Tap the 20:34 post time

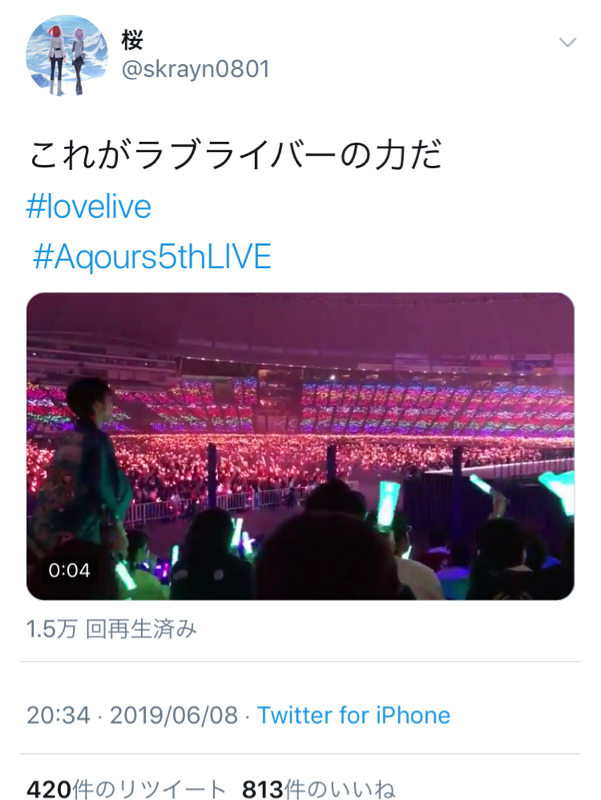point(58,715)
